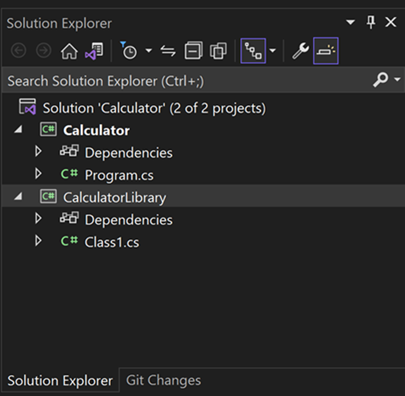Open Properties with the wrench icon
This screenshot has height=396, width=405.
[300, 51]
